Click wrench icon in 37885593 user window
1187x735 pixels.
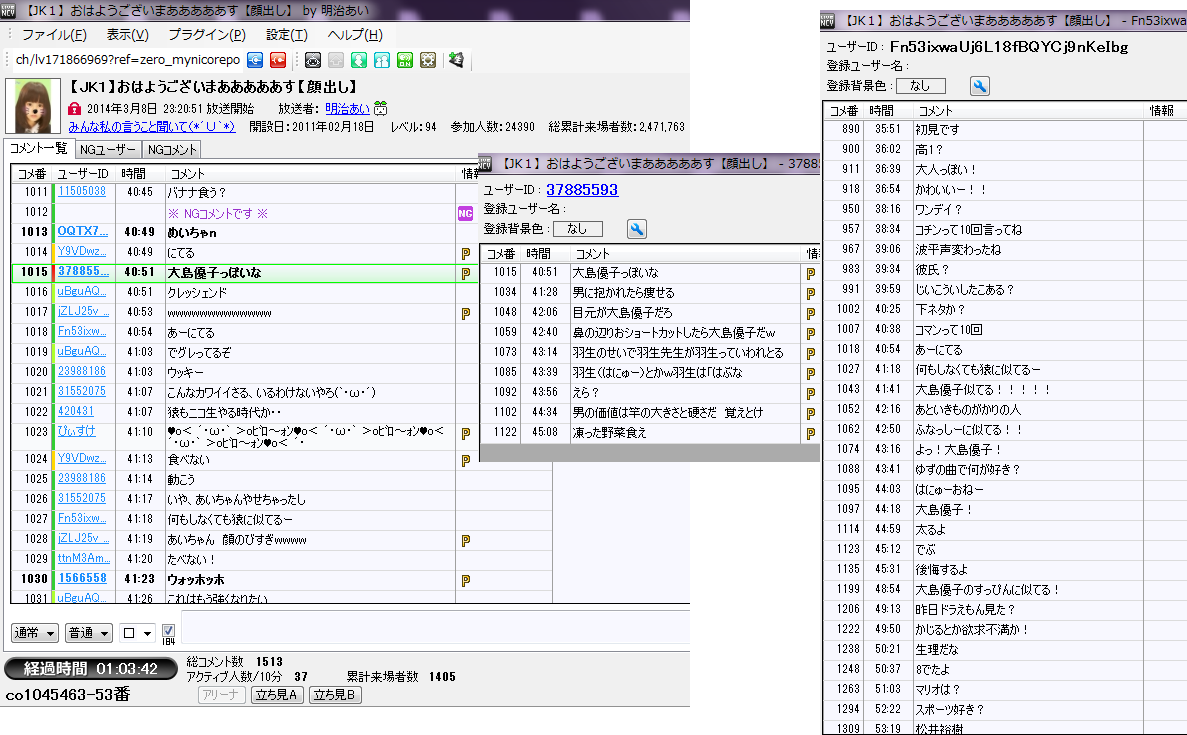(x=636, y=229)
